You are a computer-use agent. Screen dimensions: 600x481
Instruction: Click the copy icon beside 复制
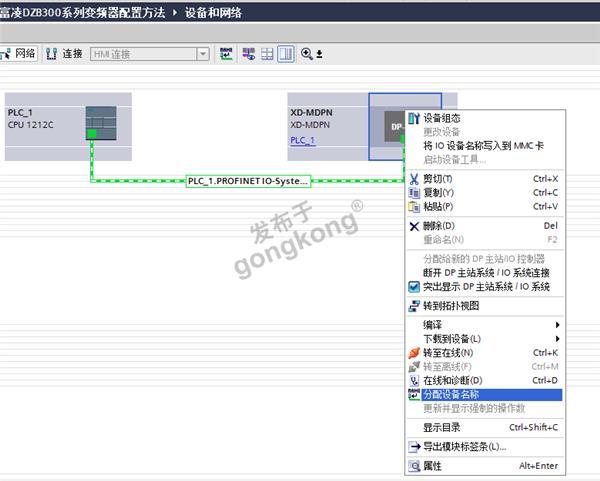pos(414,193)
